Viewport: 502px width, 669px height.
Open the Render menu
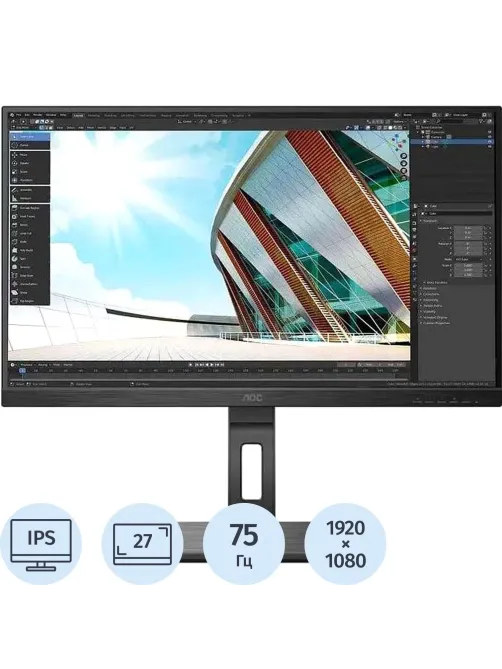(x=38, y=115)
